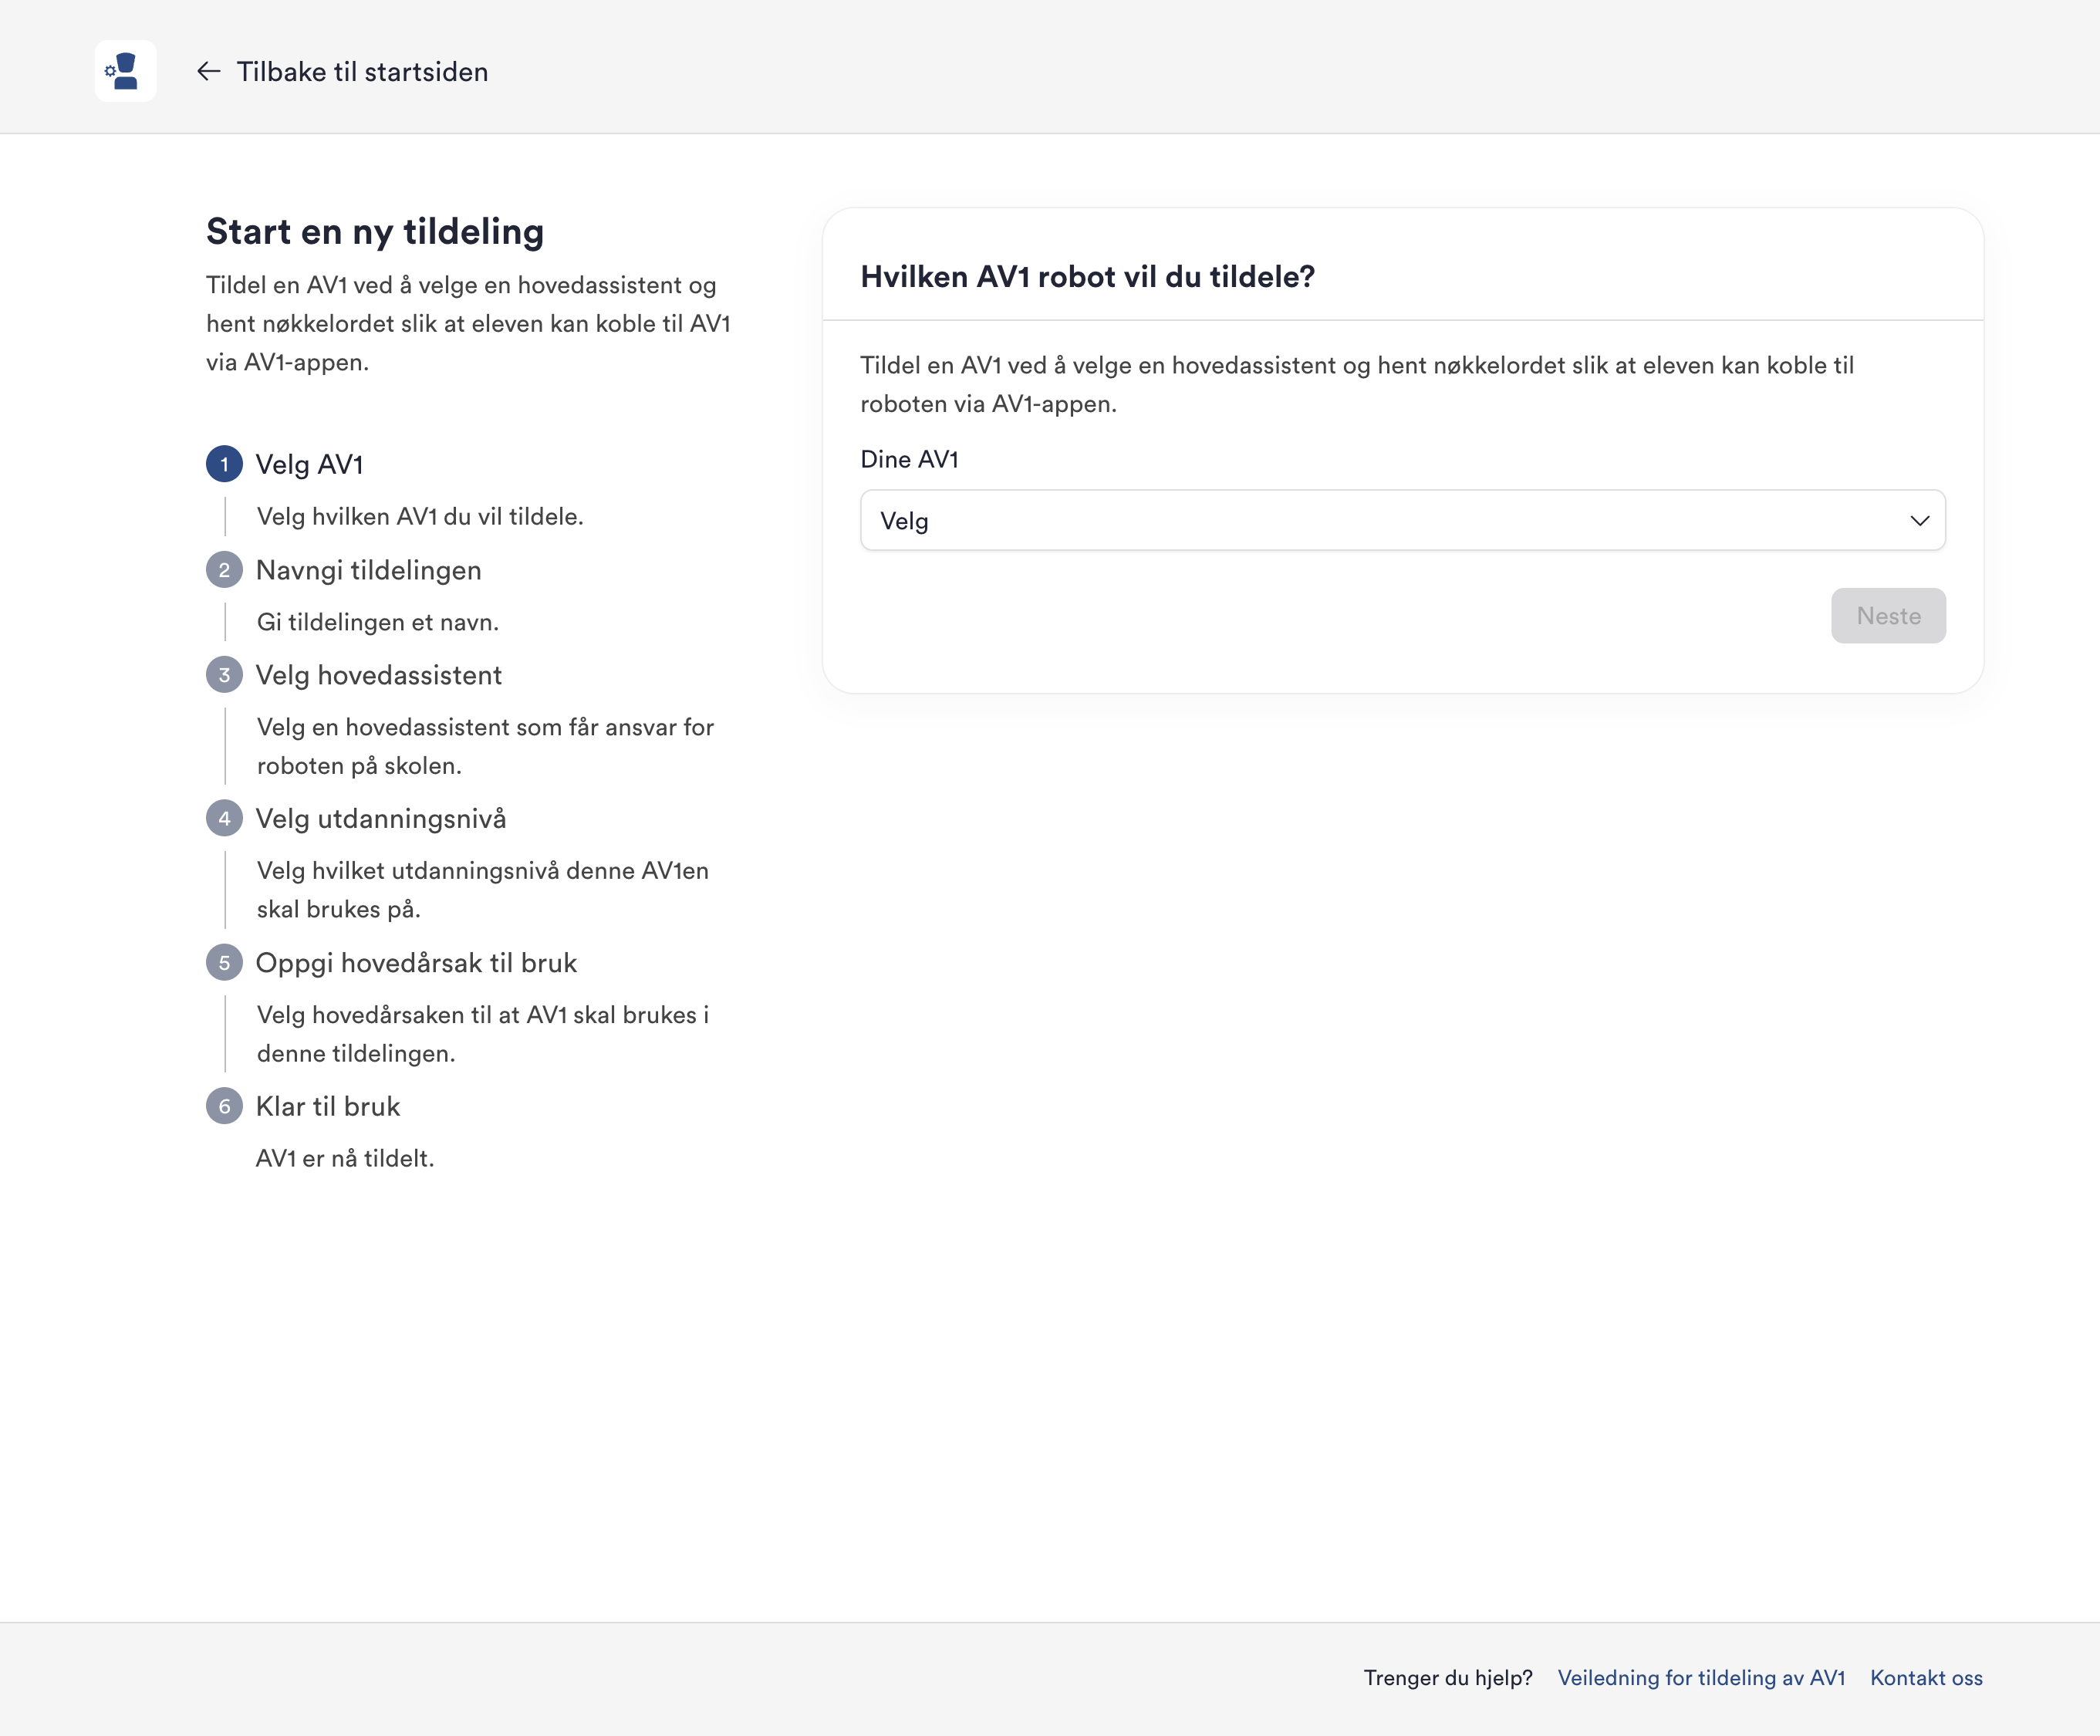Click the 'Start en ny tildeling' heading

[x=375, y=232]
